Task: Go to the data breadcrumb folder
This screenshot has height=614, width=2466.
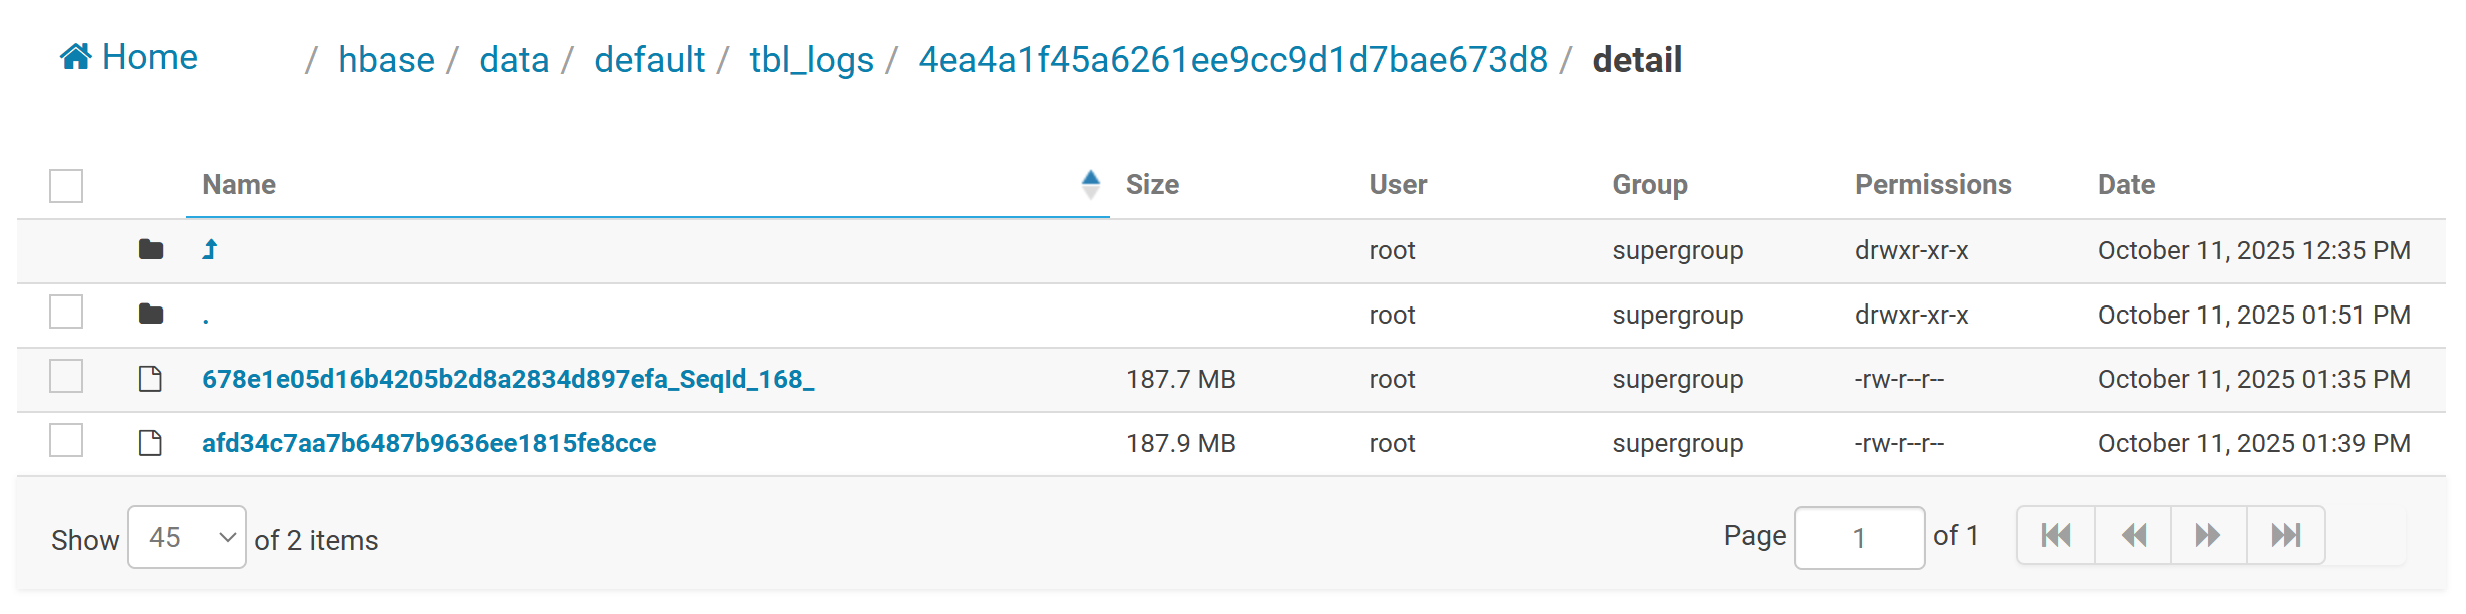Action: [514, 60]
